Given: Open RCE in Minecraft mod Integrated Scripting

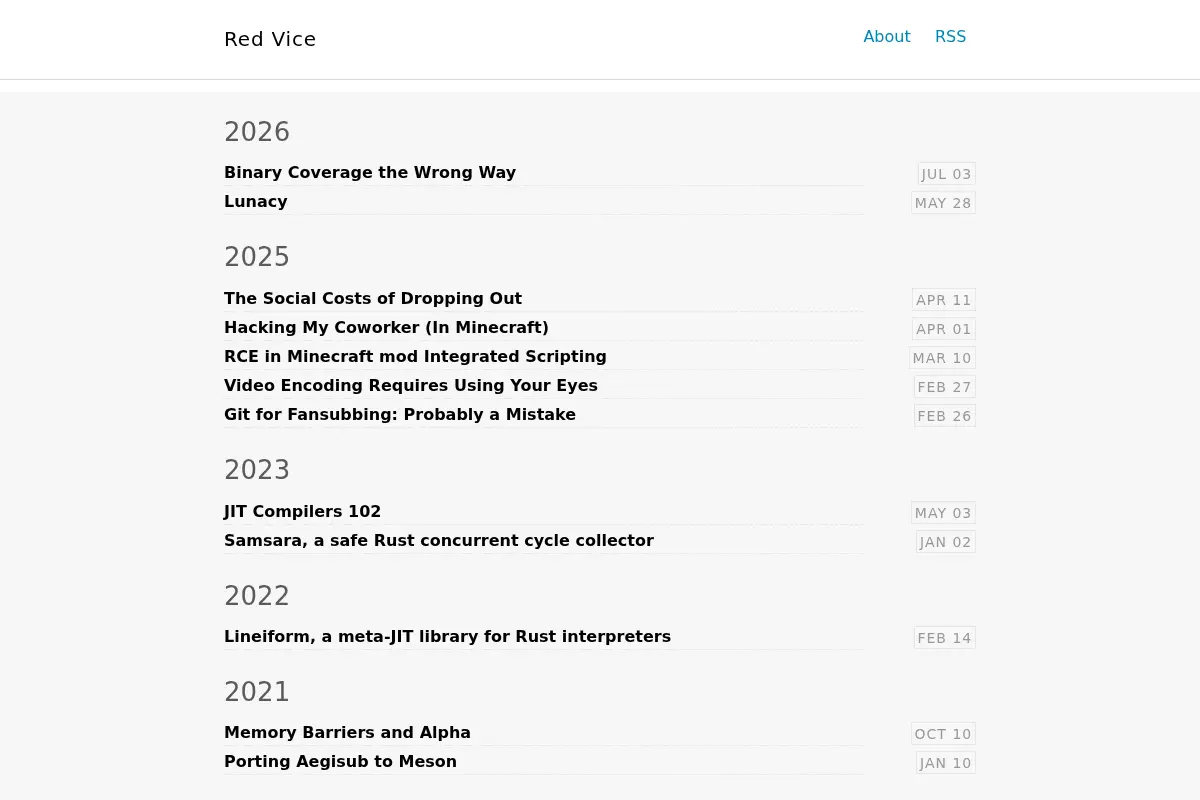Looking at the screenshot, I should [415, 356].
